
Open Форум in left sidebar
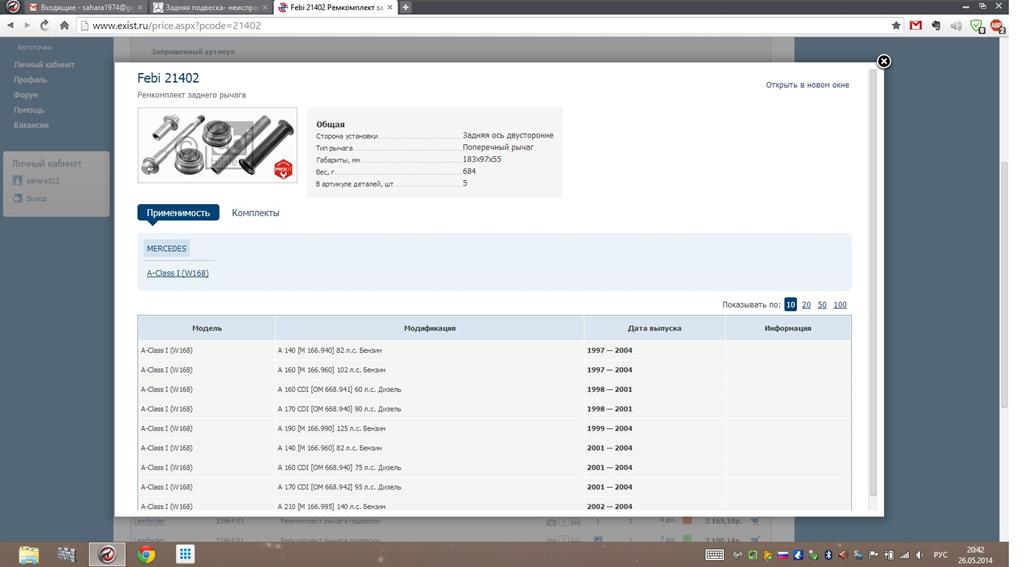(x=25, y=95)
